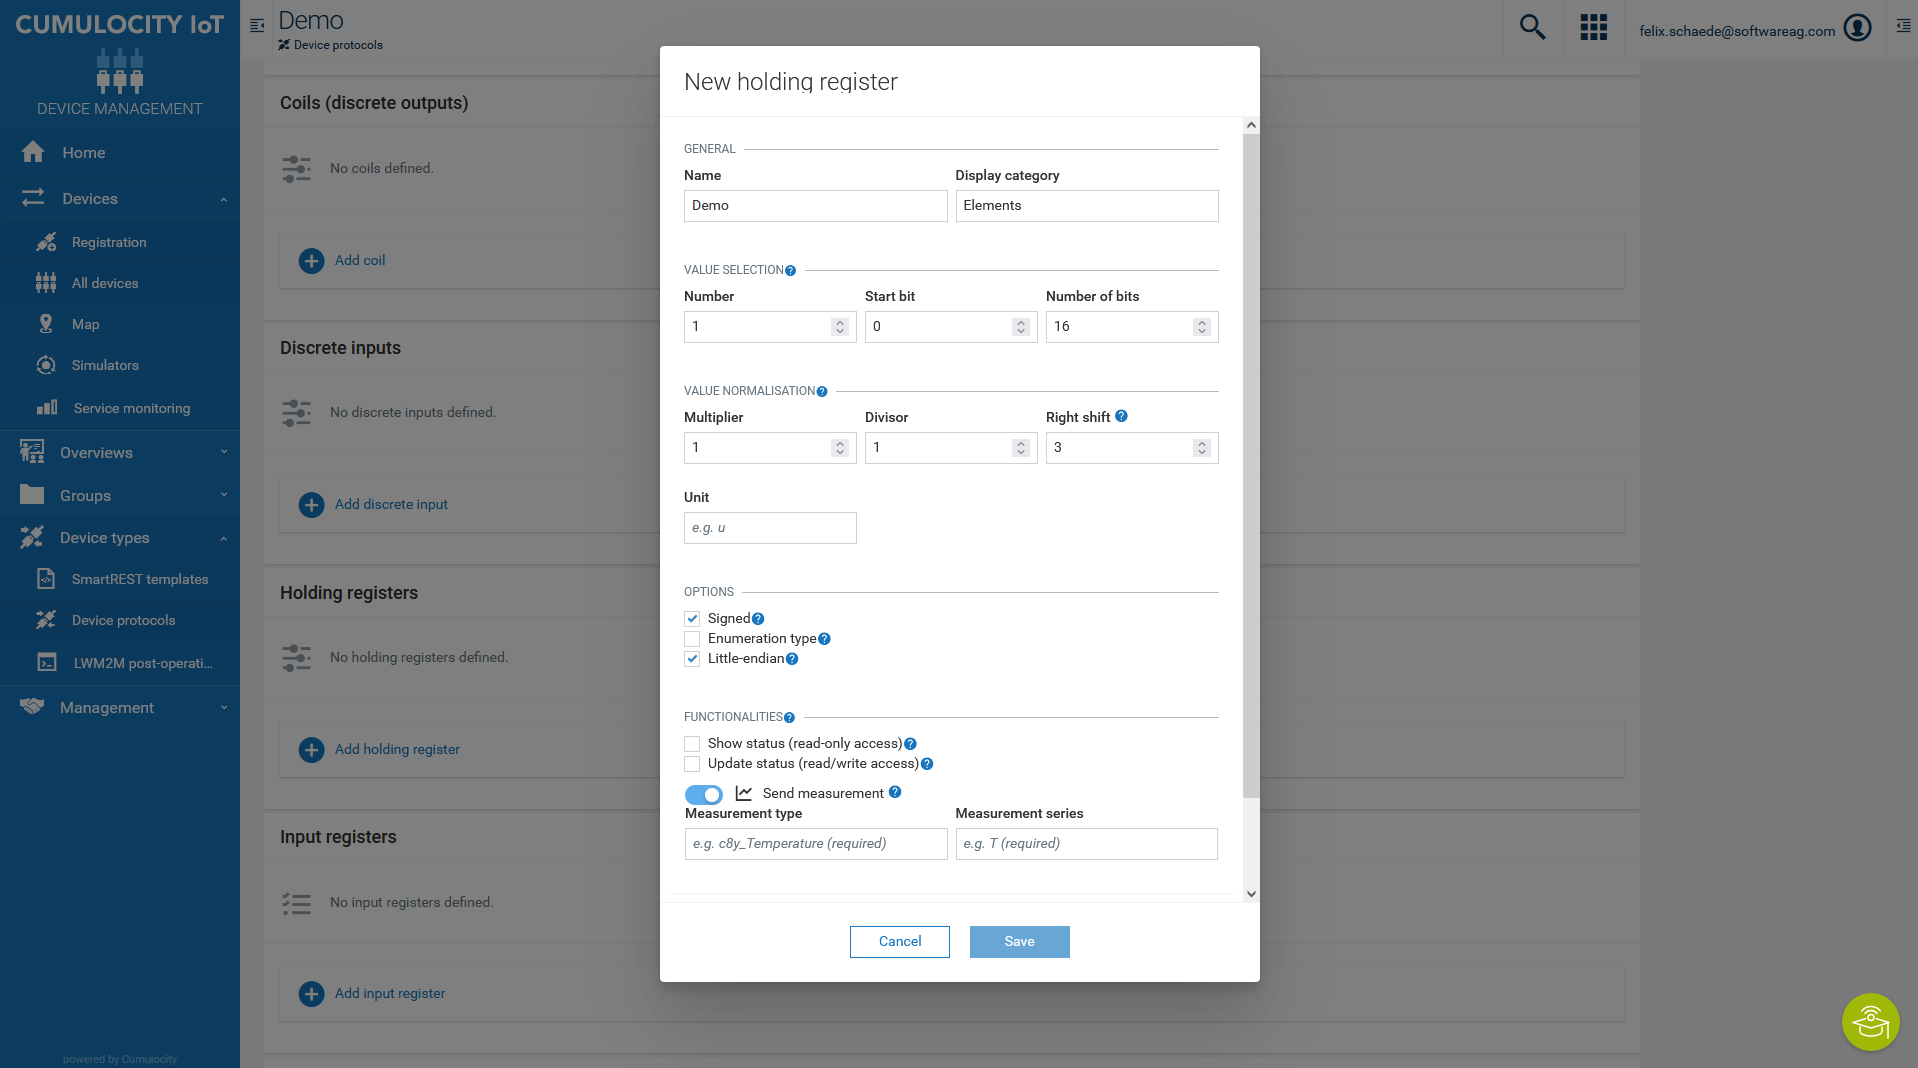Open SmartREST templates
This screenshot has width=1918, height=1068.
tap(140, 579)
